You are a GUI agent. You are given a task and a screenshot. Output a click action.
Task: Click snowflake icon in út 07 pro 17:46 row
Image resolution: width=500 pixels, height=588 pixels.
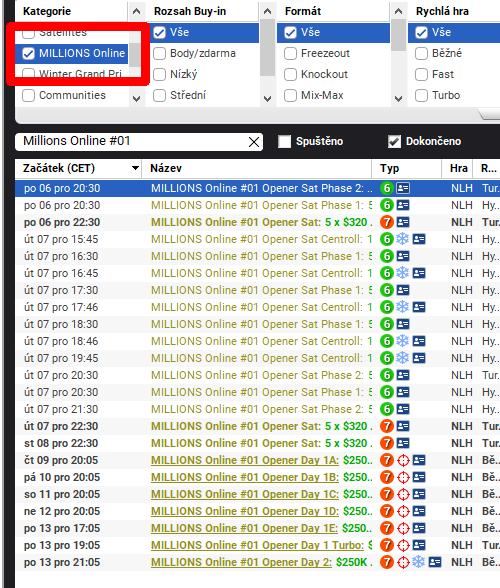pyautogui.click(x=402, y=307)
